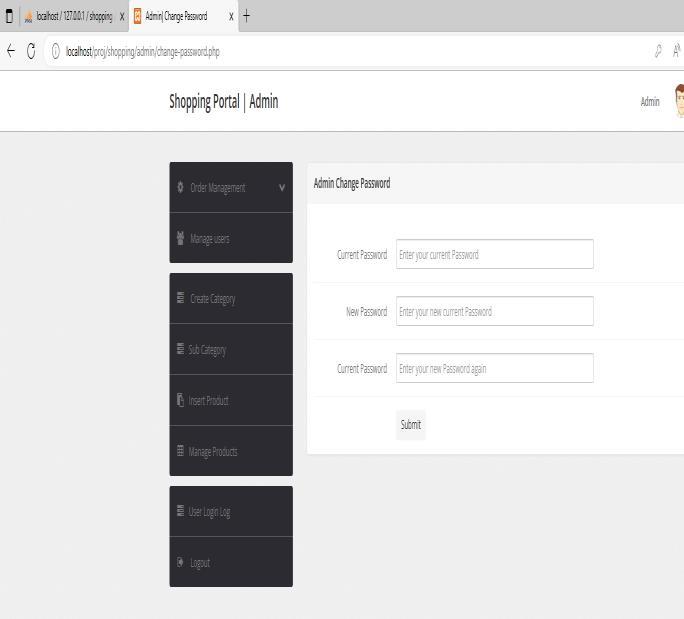Click the Logout sign-out icon
The width and height of the screenshot is (684, 619).
[180, 562]
